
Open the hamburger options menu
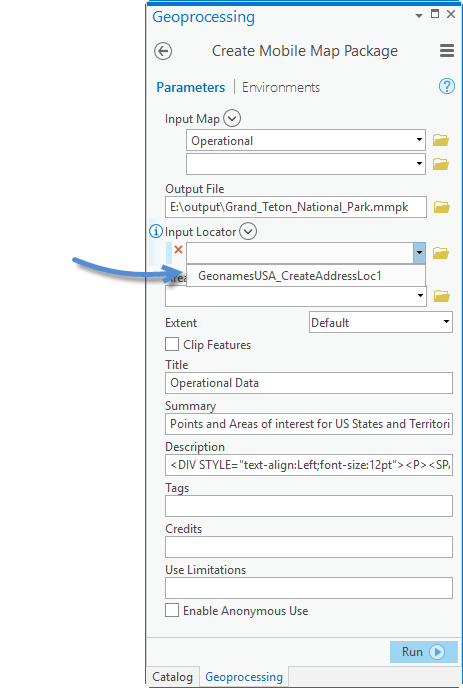447,50
